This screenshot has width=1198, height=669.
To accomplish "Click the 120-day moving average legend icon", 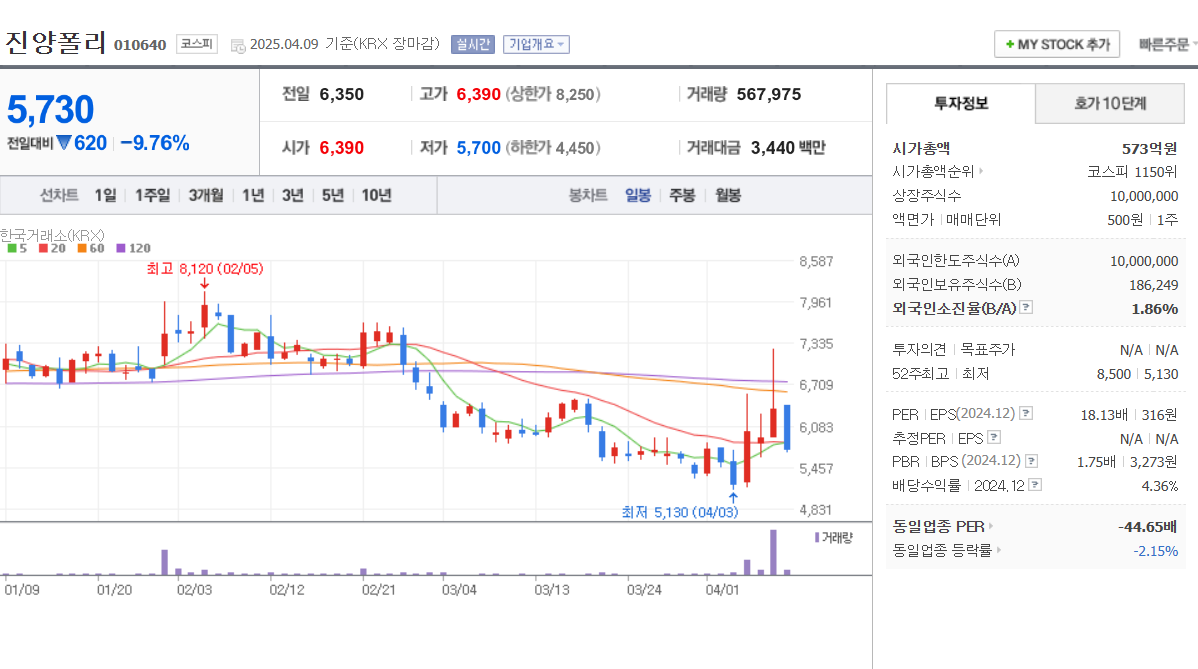I will point(120,246).
